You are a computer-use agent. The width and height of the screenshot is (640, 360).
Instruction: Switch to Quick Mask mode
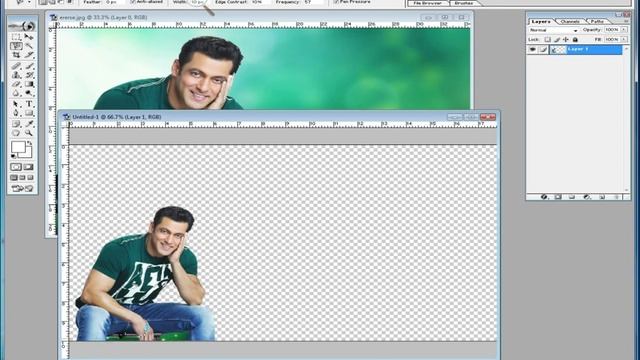pos(29,167)
